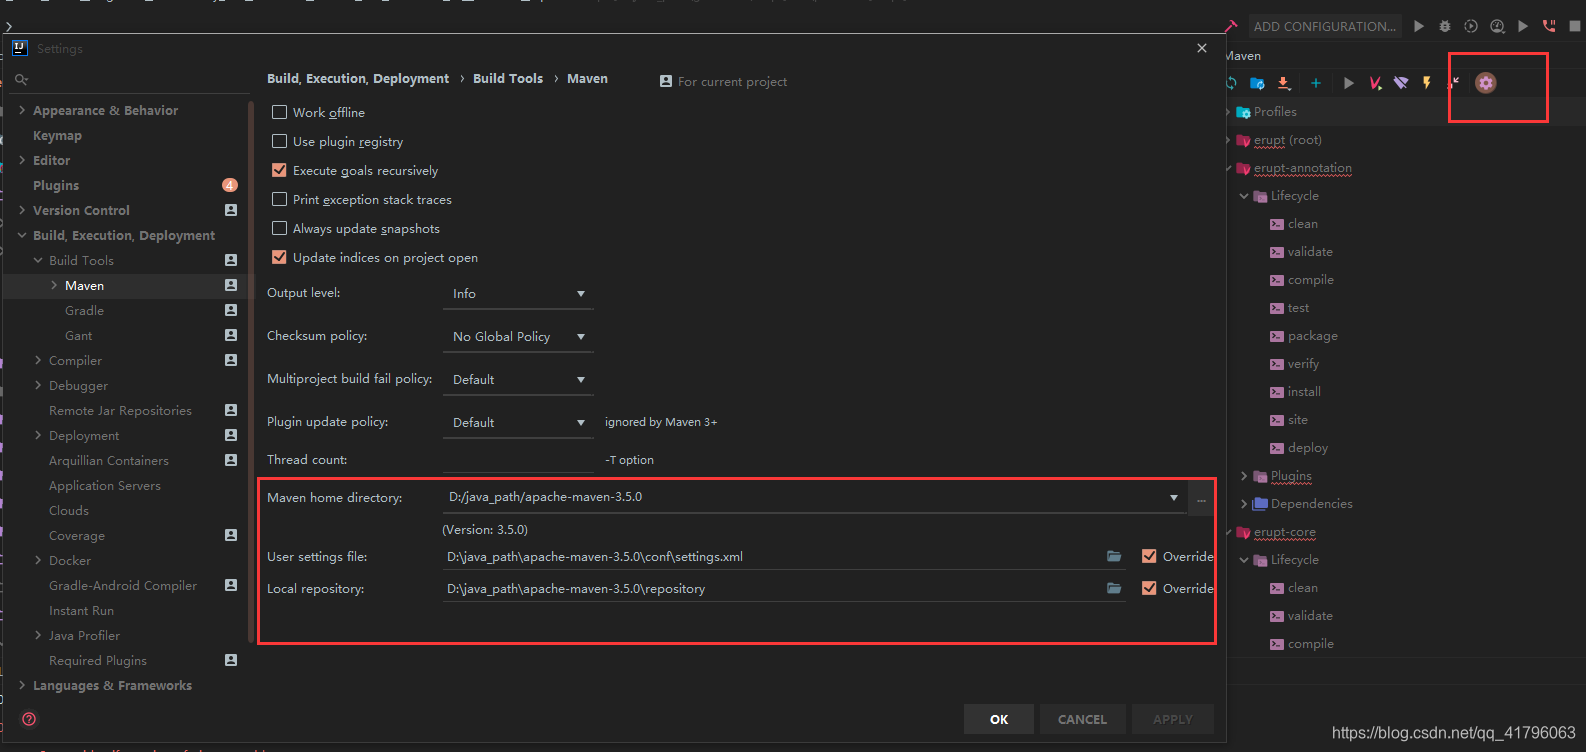
Task: Click Build, Execution, Deployment breadcrumb
Action: (358, 78)
